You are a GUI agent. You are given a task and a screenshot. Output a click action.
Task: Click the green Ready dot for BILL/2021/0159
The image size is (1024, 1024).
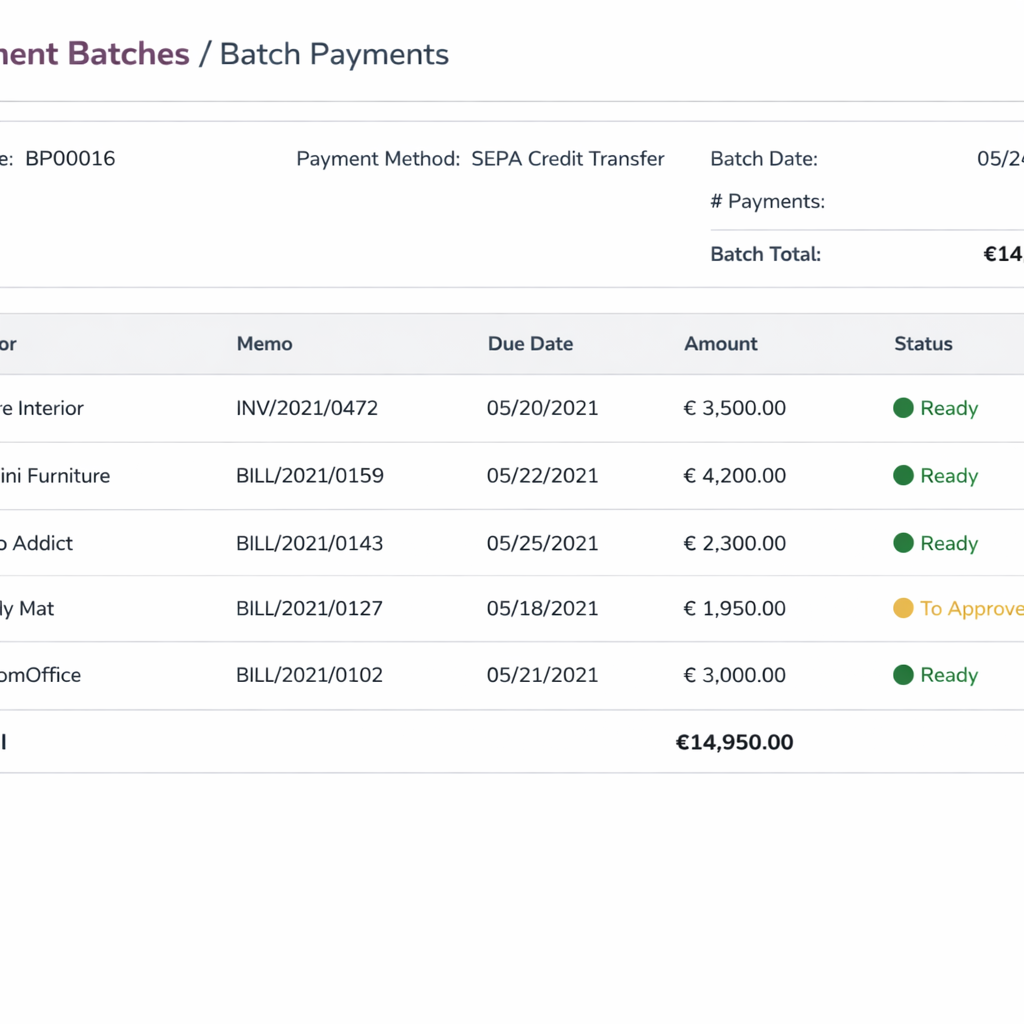903,476
